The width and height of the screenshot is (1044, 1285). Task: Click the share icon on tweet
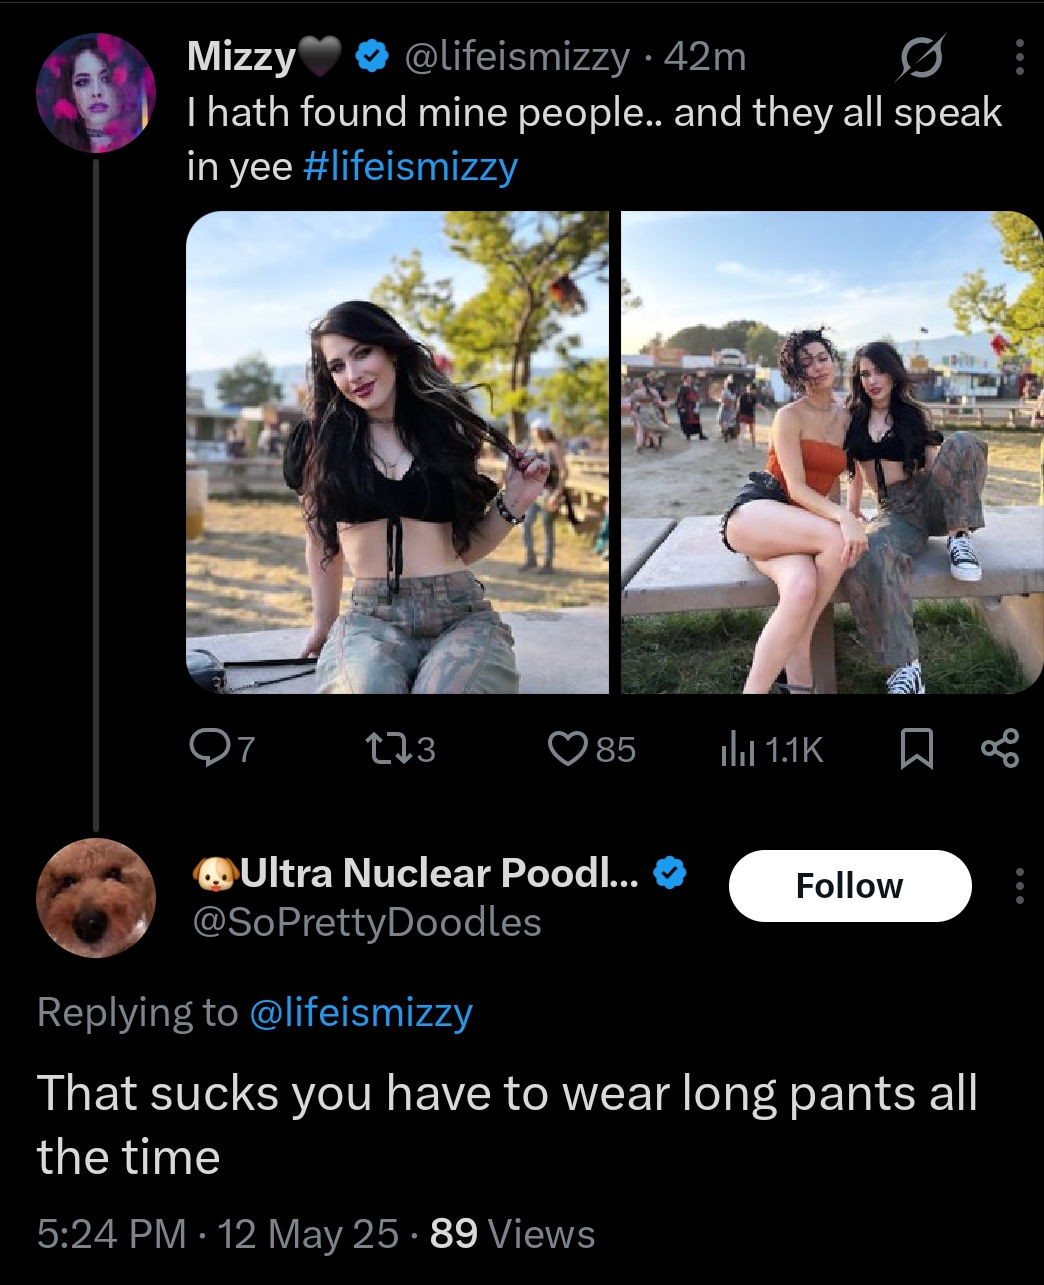click(x=1000, y=748)
